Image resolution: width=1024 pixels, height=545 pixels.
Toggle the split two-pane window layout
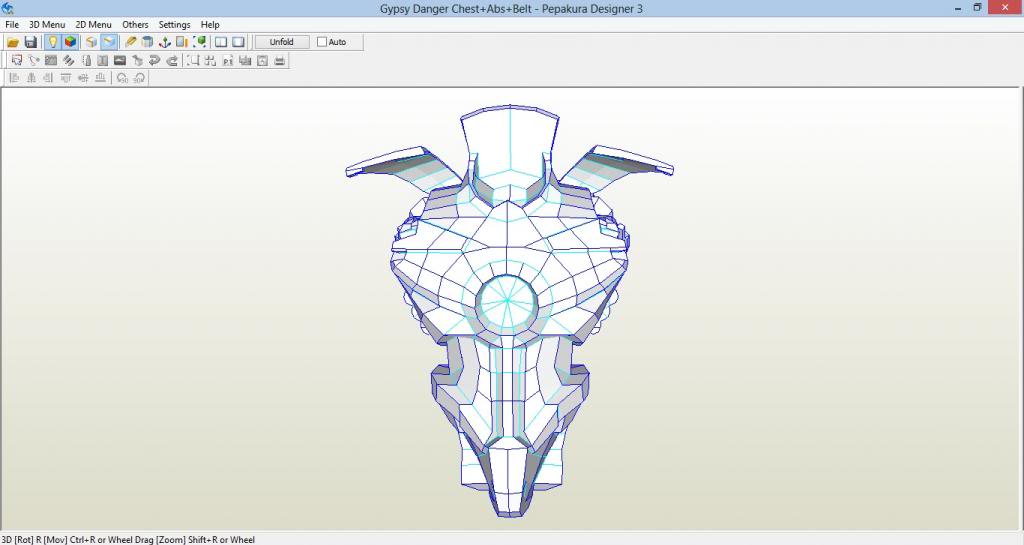tap(221, 42)
